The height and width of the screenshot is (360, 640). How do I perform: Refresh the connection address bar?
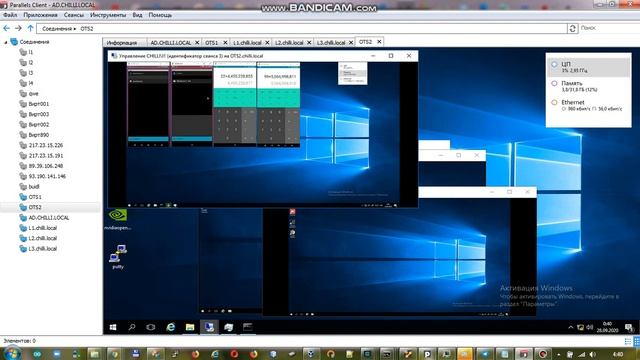(572, 28)
